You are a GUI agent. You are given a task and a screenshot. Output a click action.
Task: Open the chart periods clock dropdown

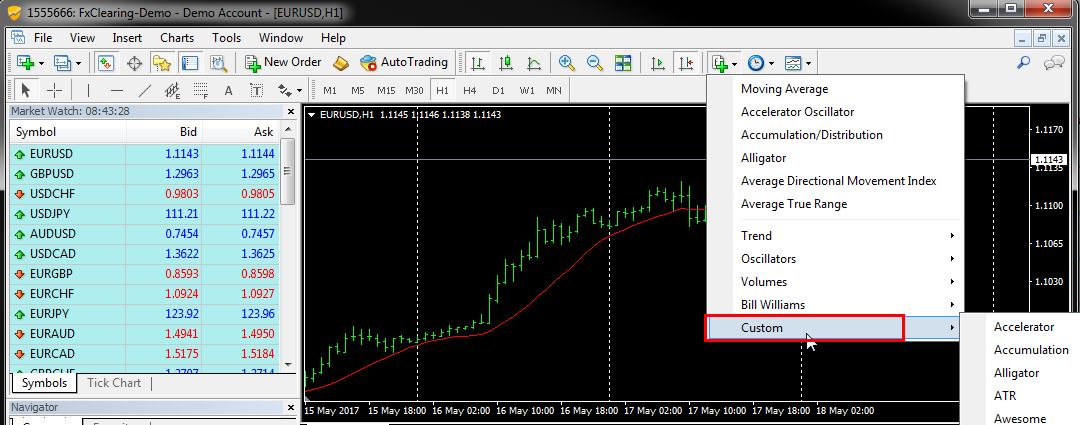758,63
